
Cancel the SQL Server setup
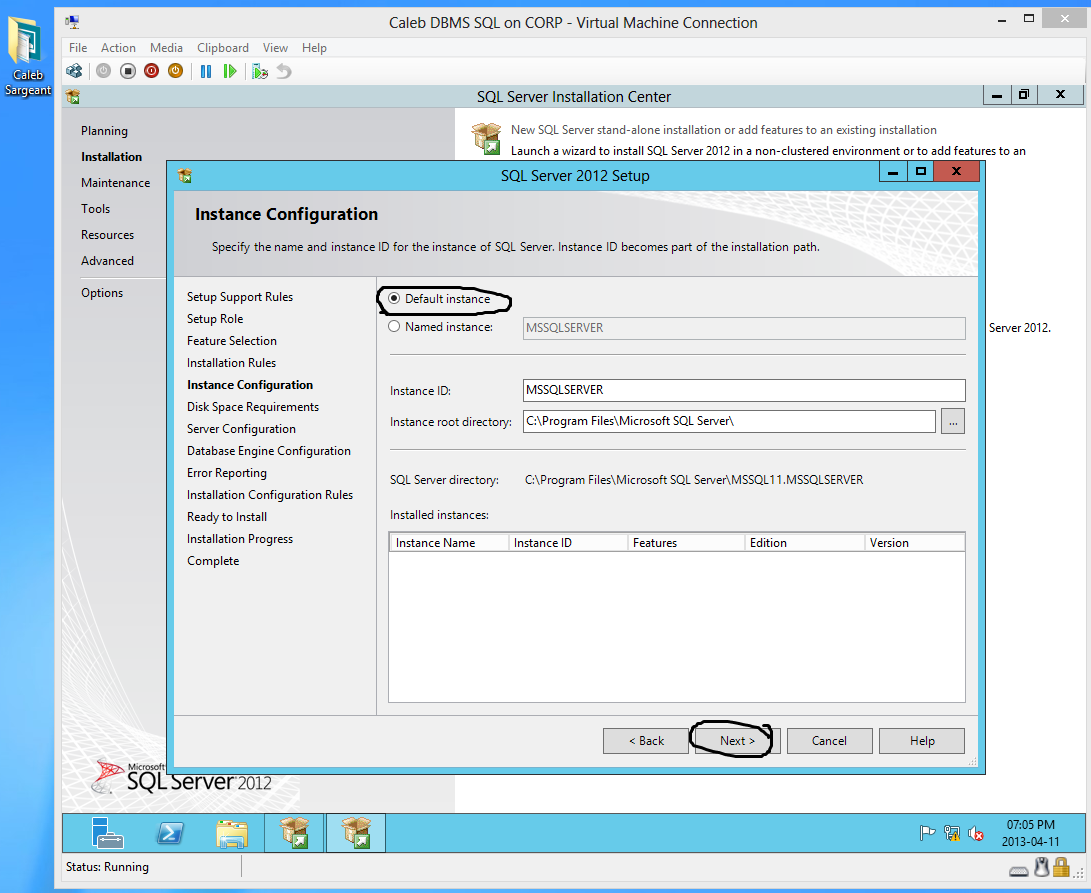829,741
